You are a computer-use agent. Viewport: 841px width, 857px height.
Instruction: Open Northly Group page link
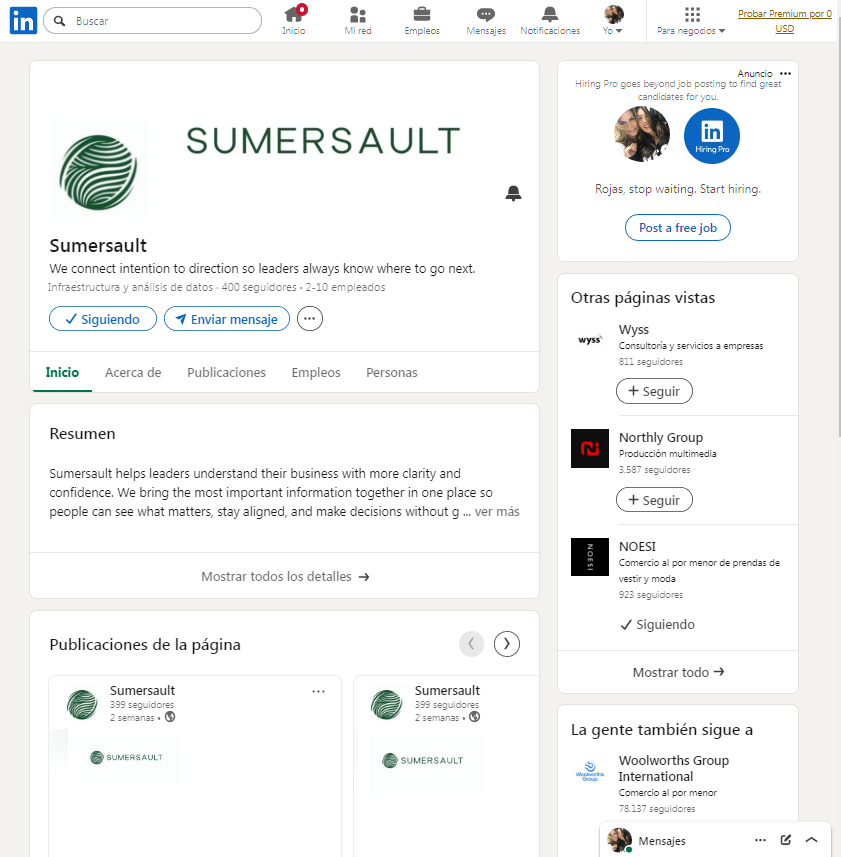click(661, 437)
